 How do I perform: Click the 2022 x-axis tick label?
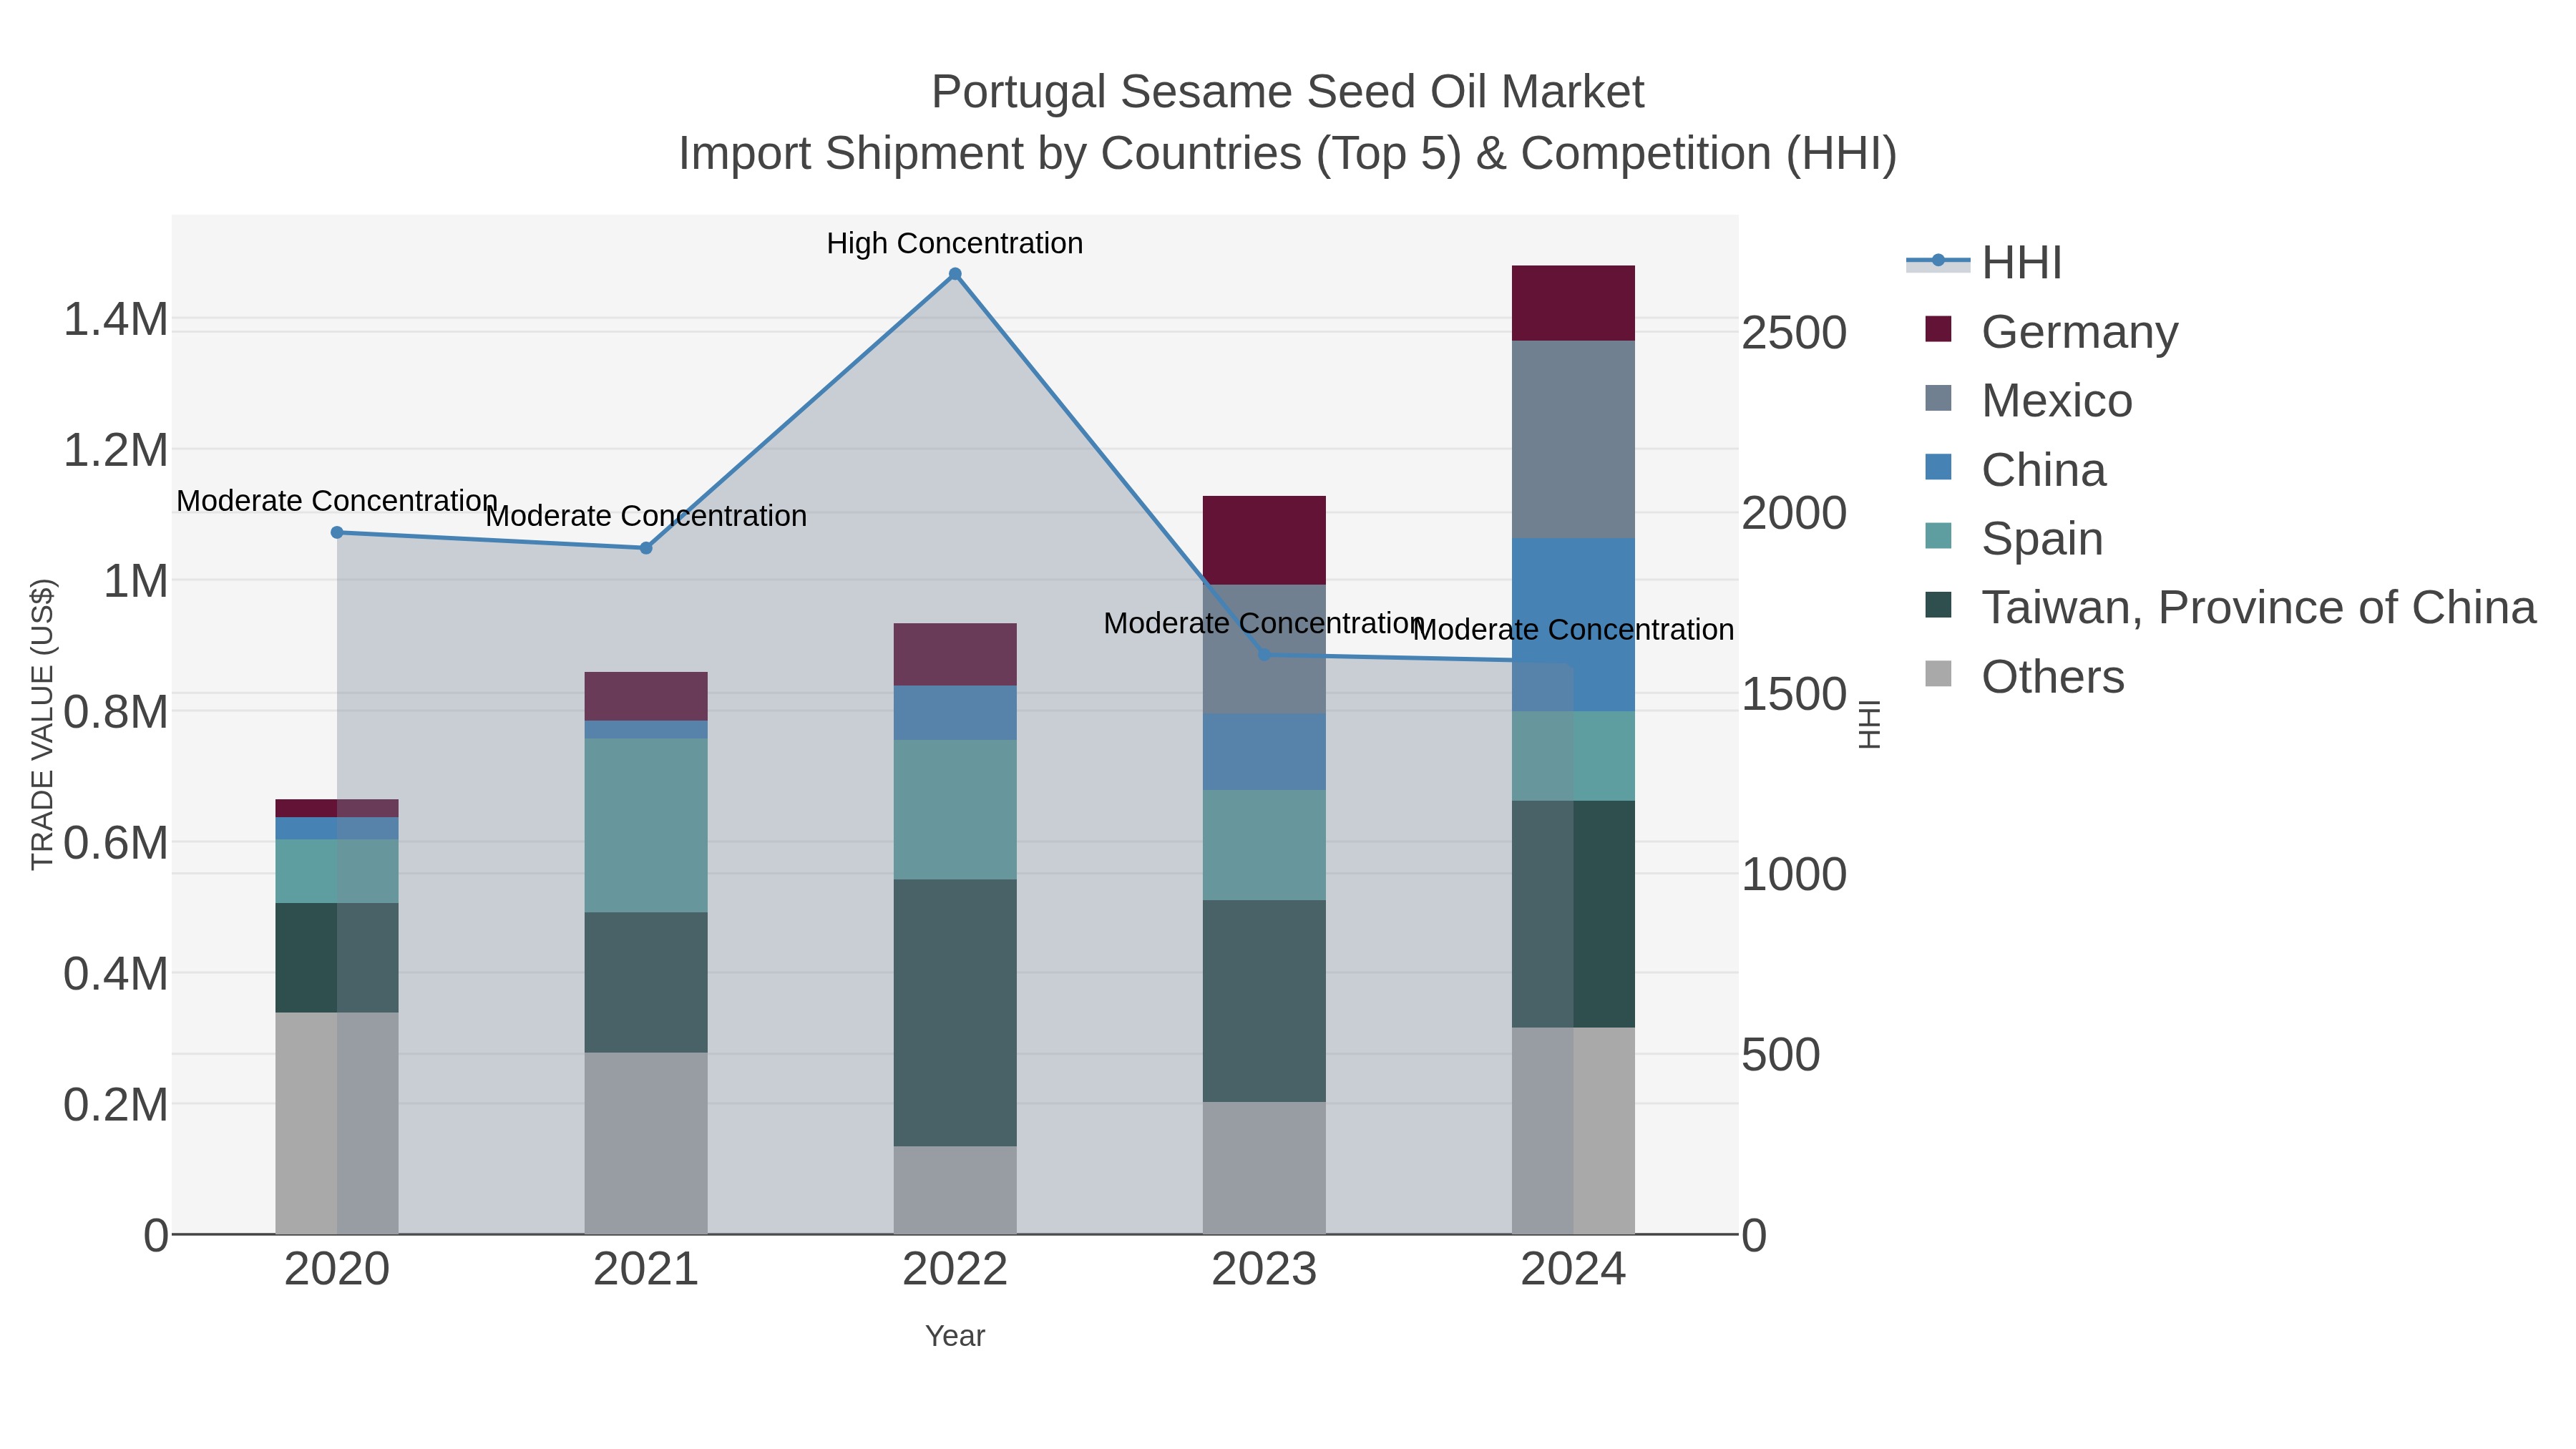tap(955, 1270)
